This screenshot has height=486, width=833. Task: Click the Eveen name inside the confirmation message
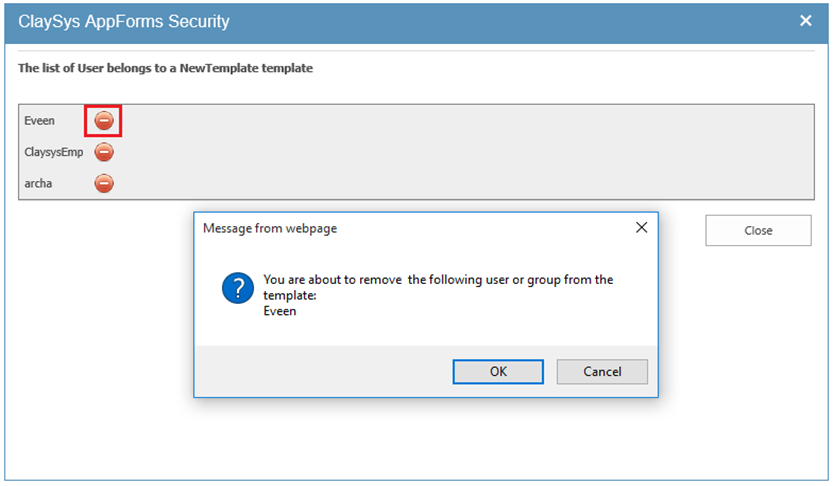click(x=280, y=311)
